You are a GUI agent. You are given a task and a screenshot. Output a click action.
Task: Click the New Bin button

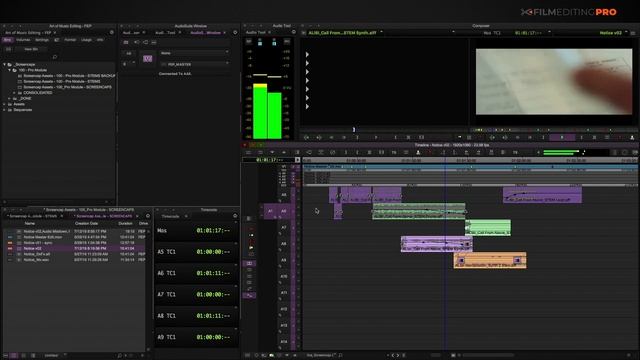tap(31, 49)
